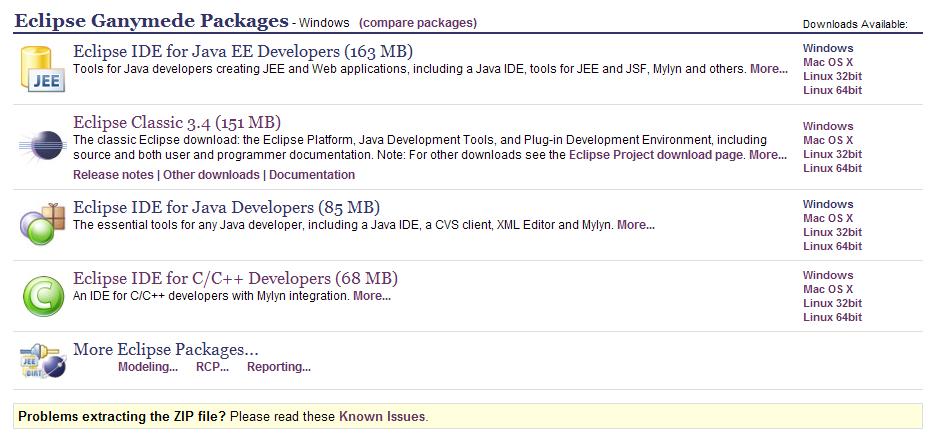
Task: Open Eclipse IDE for Java Developers title
Action: coord(226,207)
